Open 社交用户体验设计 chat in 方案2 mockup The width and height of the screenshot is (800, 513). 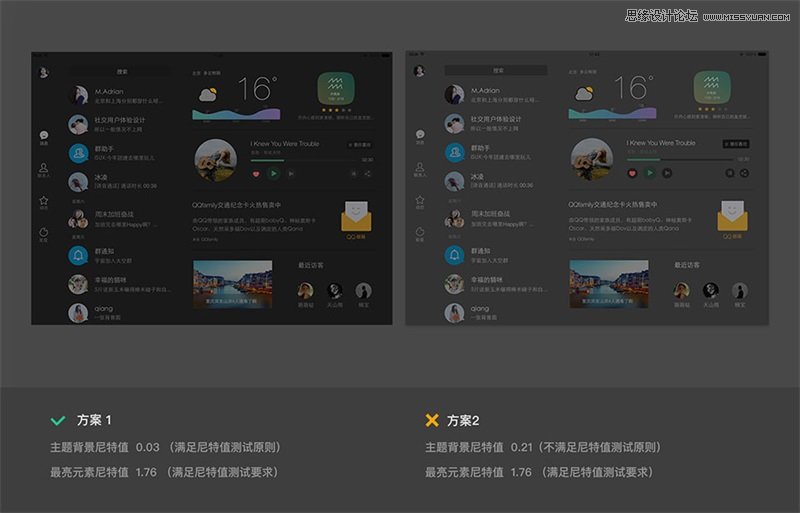point(496,123)
